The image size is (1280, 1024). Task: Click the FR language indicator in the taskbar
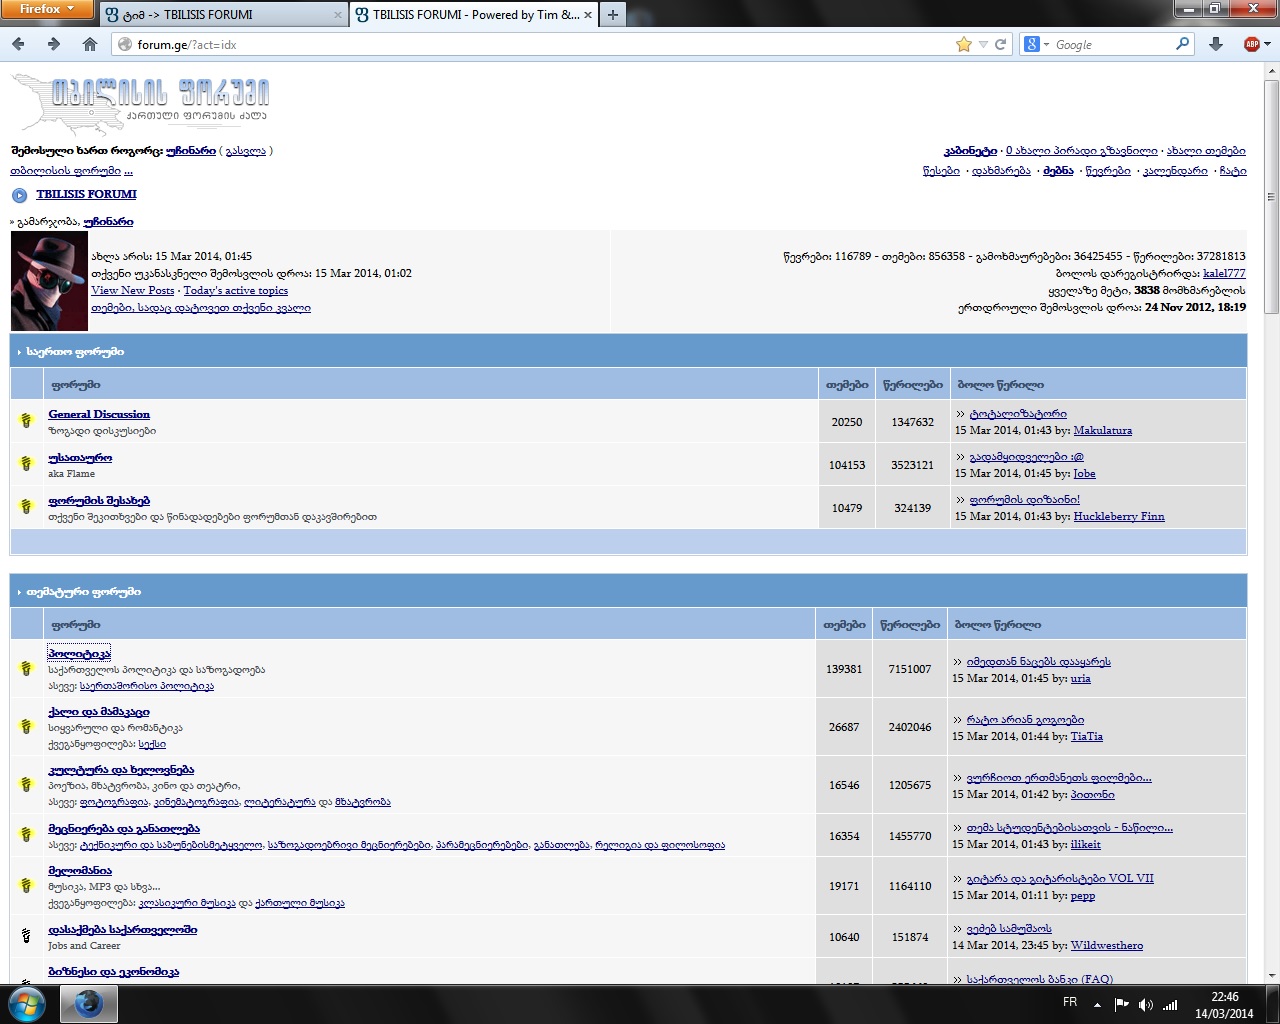1070,1002
